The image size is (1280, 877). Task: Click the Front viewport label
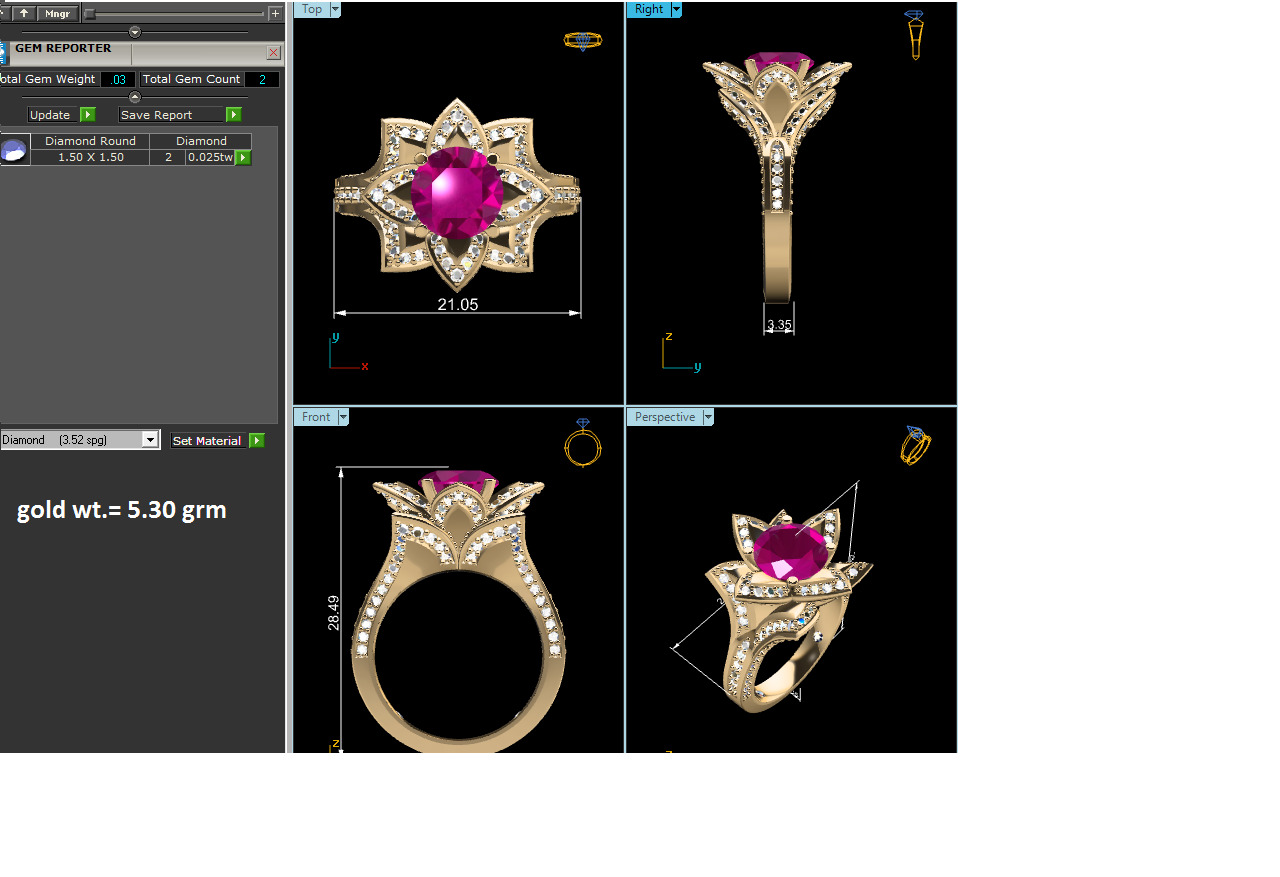click(x=316, y=417)
